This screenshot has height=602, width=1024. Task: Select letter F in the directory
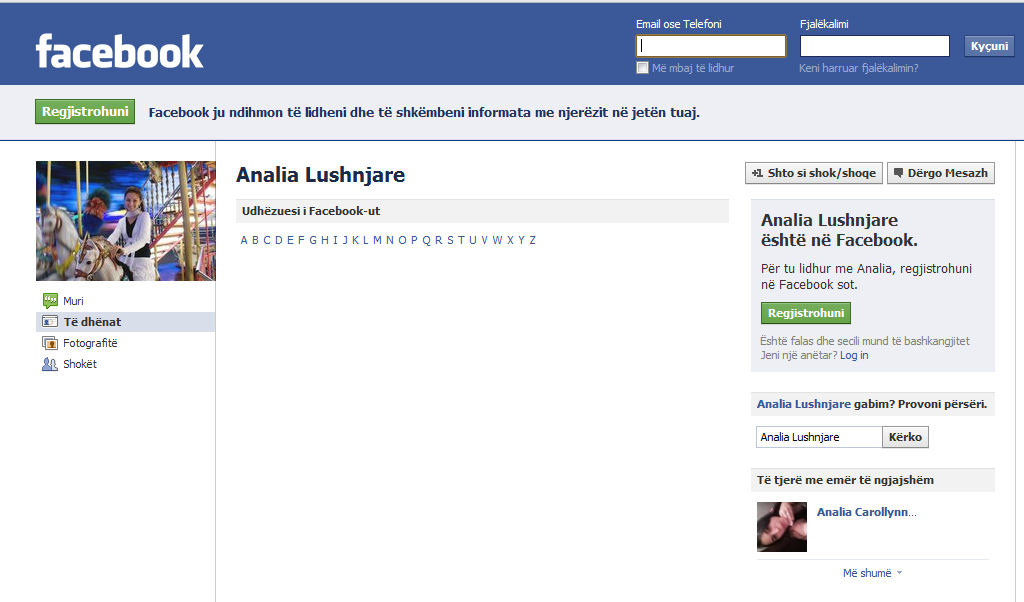(301, 240)
